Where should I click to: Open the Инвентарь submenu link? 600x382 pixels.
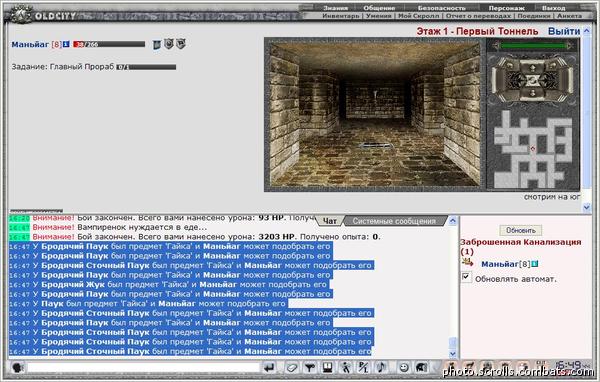tap(341, 16)
